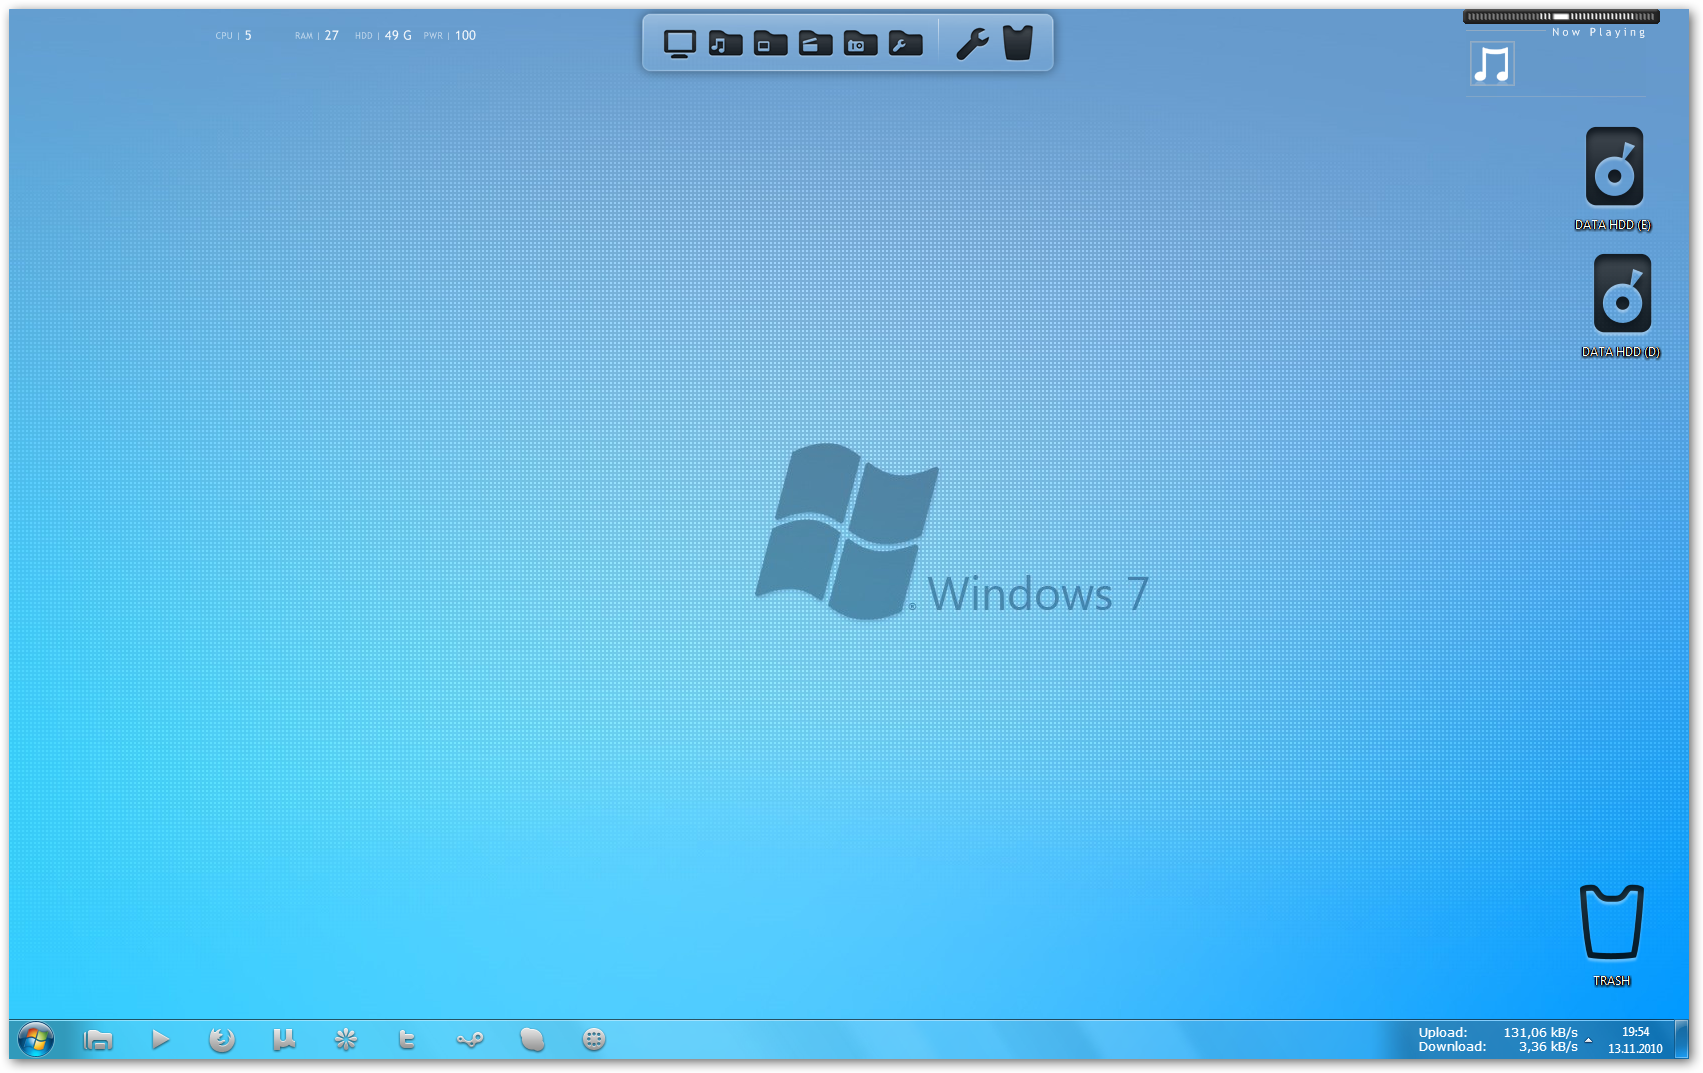1703x1073 pixels.
Task: Open the Computer monitor icon in the dock
Action: [680, 44]
